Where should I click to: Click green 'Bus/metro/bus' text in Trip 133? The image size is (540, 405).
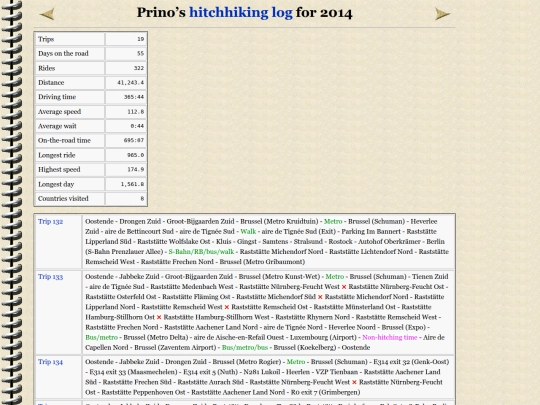[x=245, y=347]
